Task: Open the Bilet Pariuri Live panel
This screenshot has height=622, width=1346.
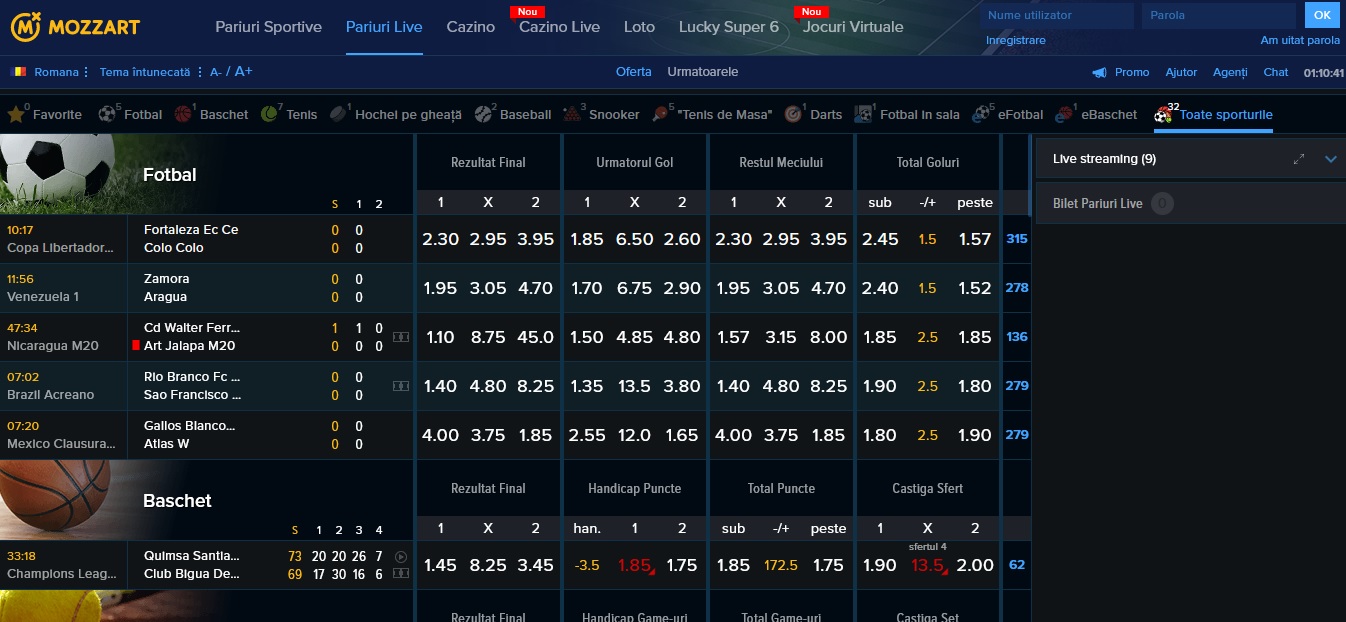Action: [x=1190, y=203]
